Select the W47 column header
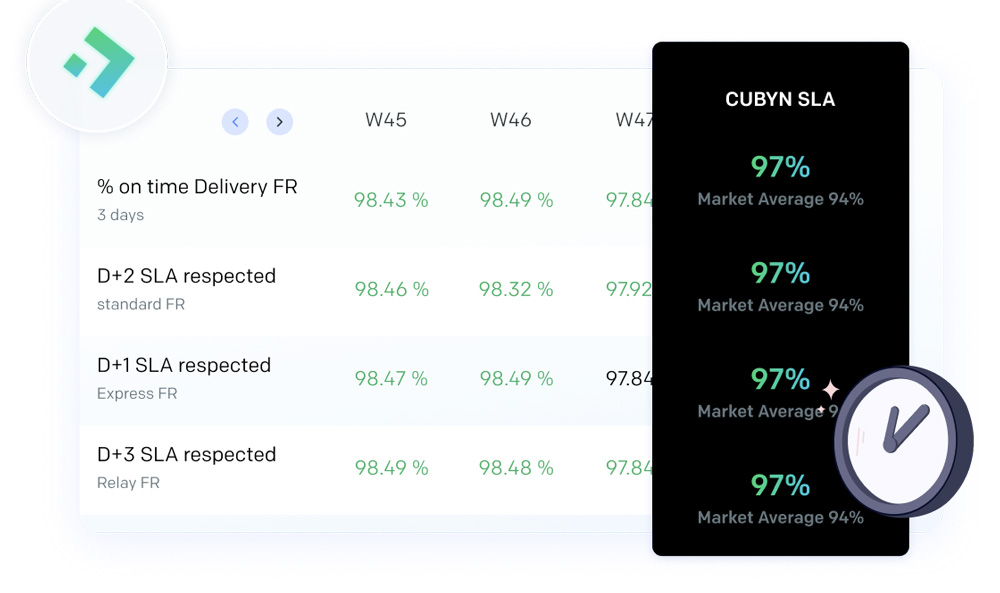Image resolution: width=1000 pixels, height=593 pixels. click(633, 120)
